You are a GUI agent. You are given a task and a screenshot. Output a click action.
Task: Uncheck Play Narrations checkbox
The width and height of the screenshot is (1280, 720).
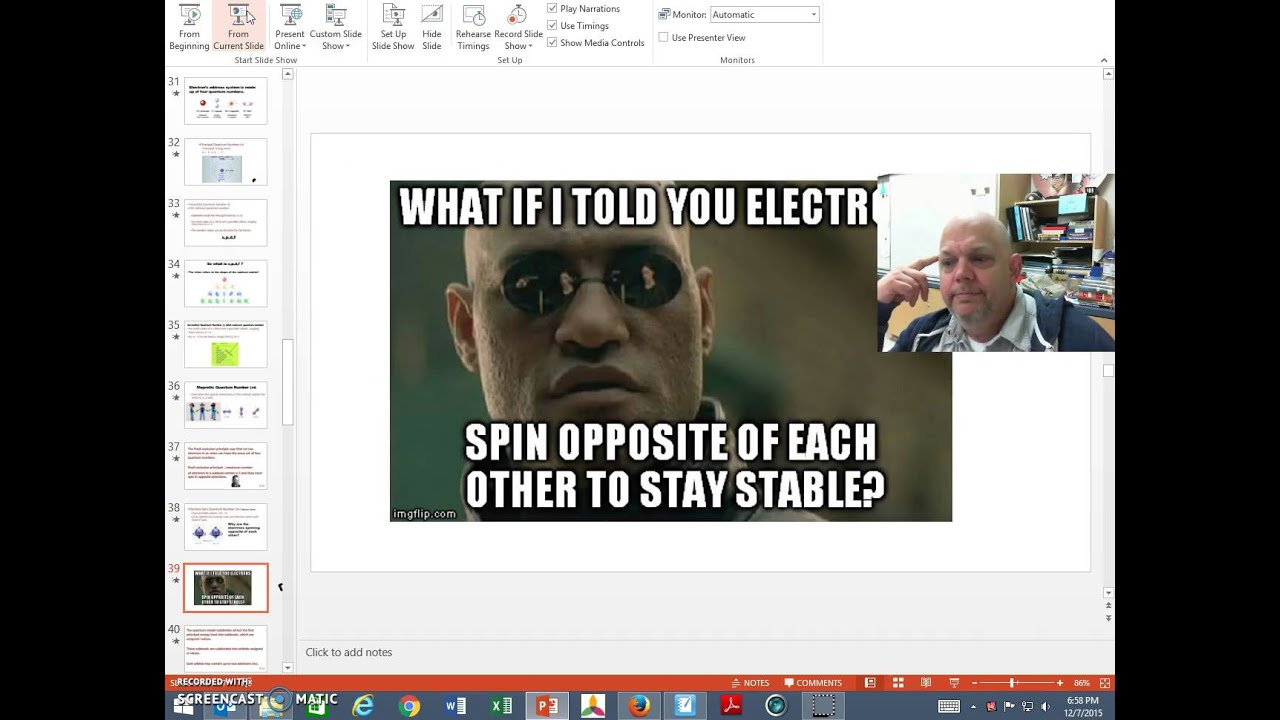tap(552, 9)
